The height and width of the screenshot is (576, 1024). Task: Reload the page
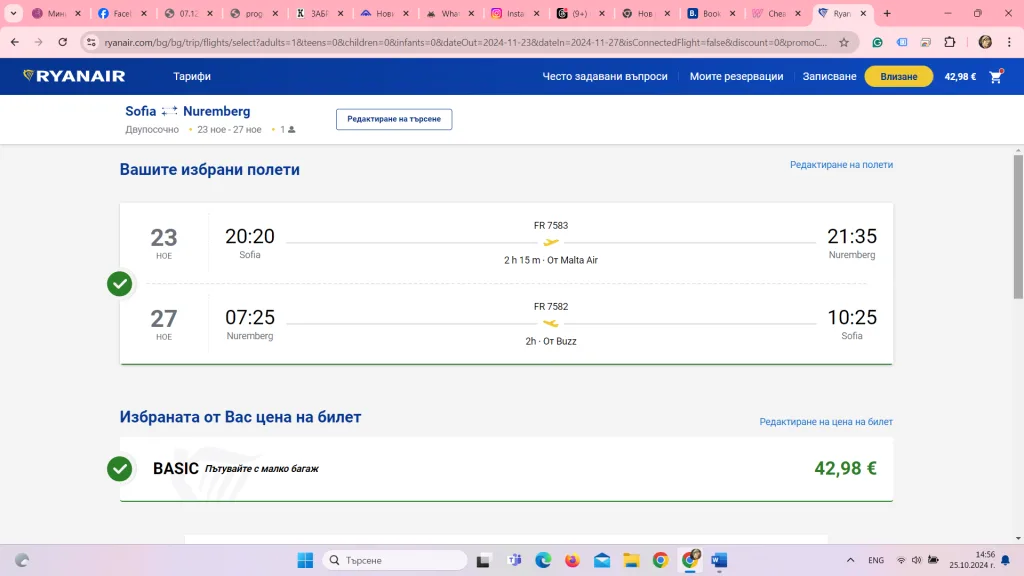point(63,42)
